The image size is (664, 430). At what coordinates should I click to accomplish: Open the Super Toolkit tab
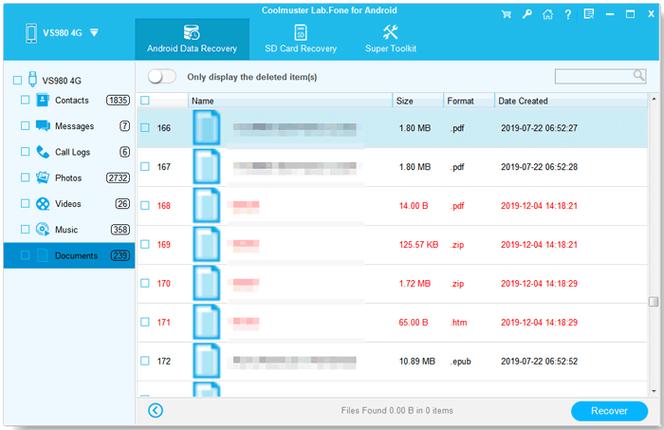(390, 39)
